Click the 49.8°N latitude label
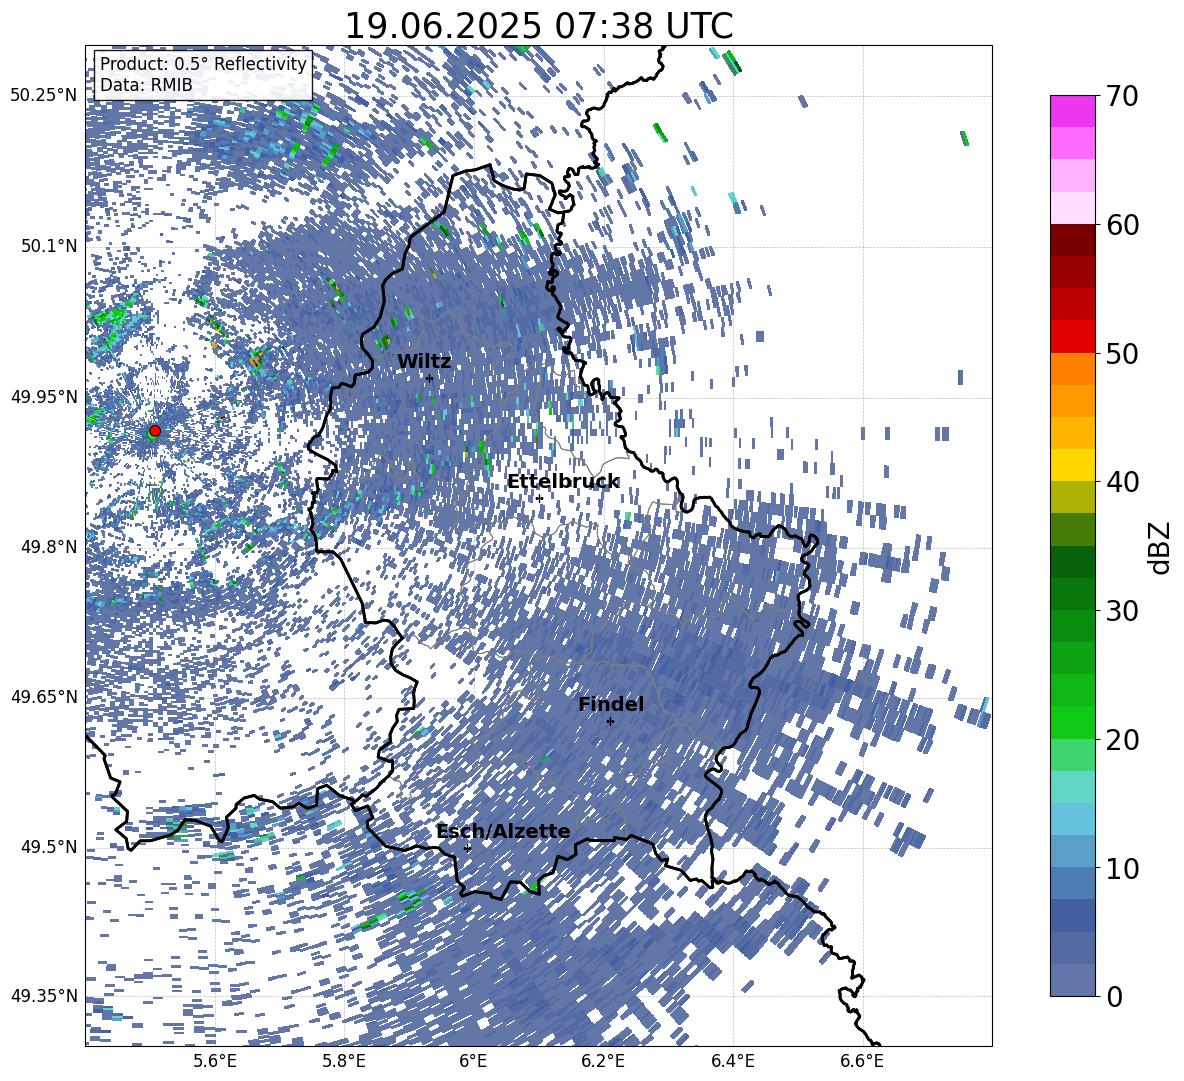The image size is (1184, 1081). tap(48, 547)
